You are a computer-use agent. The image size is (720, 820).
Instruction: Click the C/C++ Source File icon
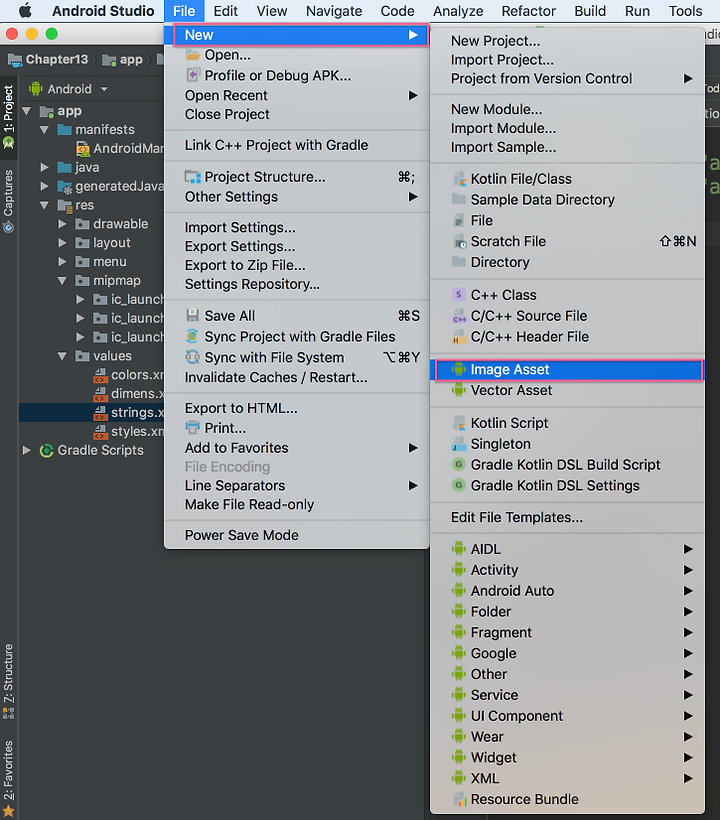click(x=459, y=316)
